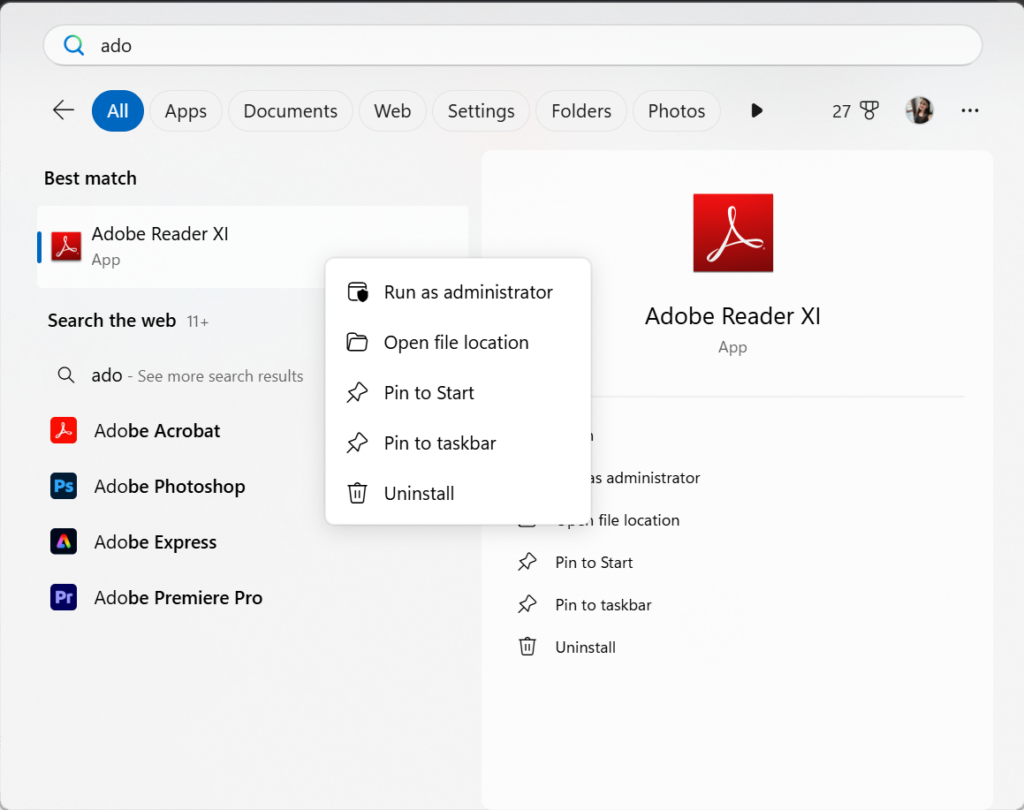Switch to the Settings filter tab

pos(481,111)
